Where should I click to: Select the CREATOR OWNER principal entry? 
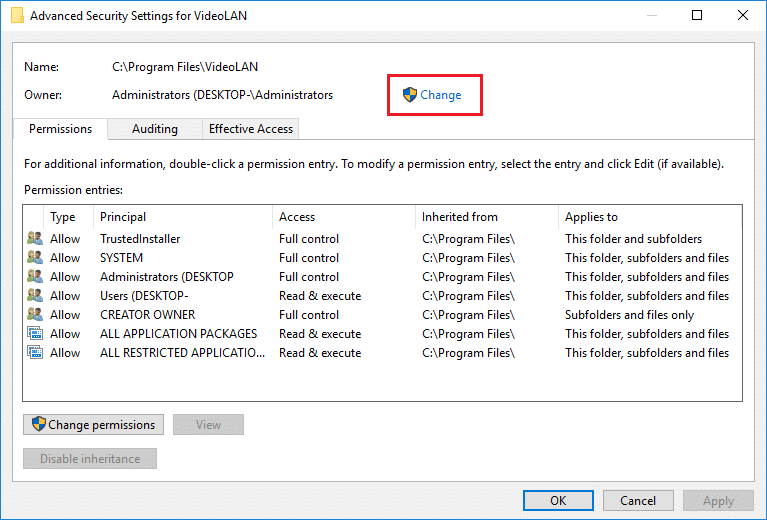pyautogui.click(x=147, y=315)
